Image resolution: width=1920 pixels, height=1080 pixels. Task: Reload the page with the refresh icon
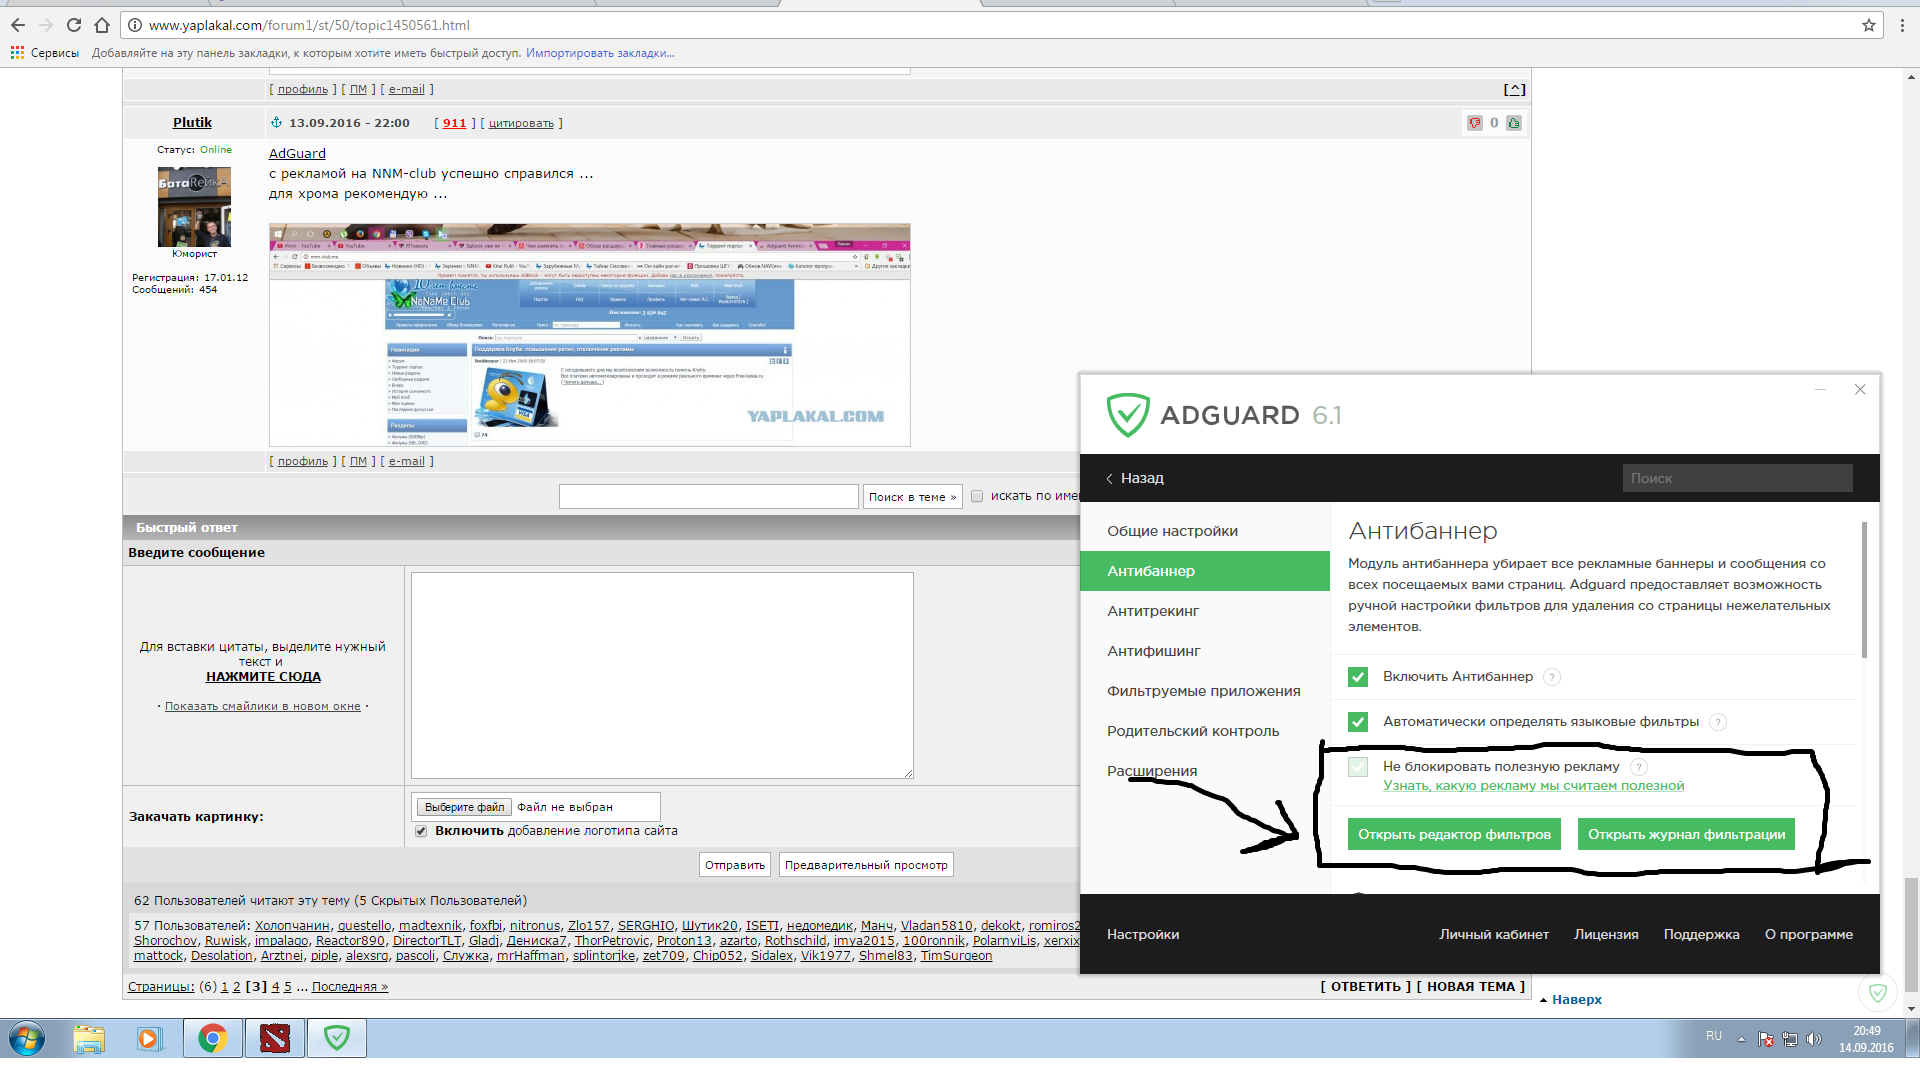(x=74, y=25)
